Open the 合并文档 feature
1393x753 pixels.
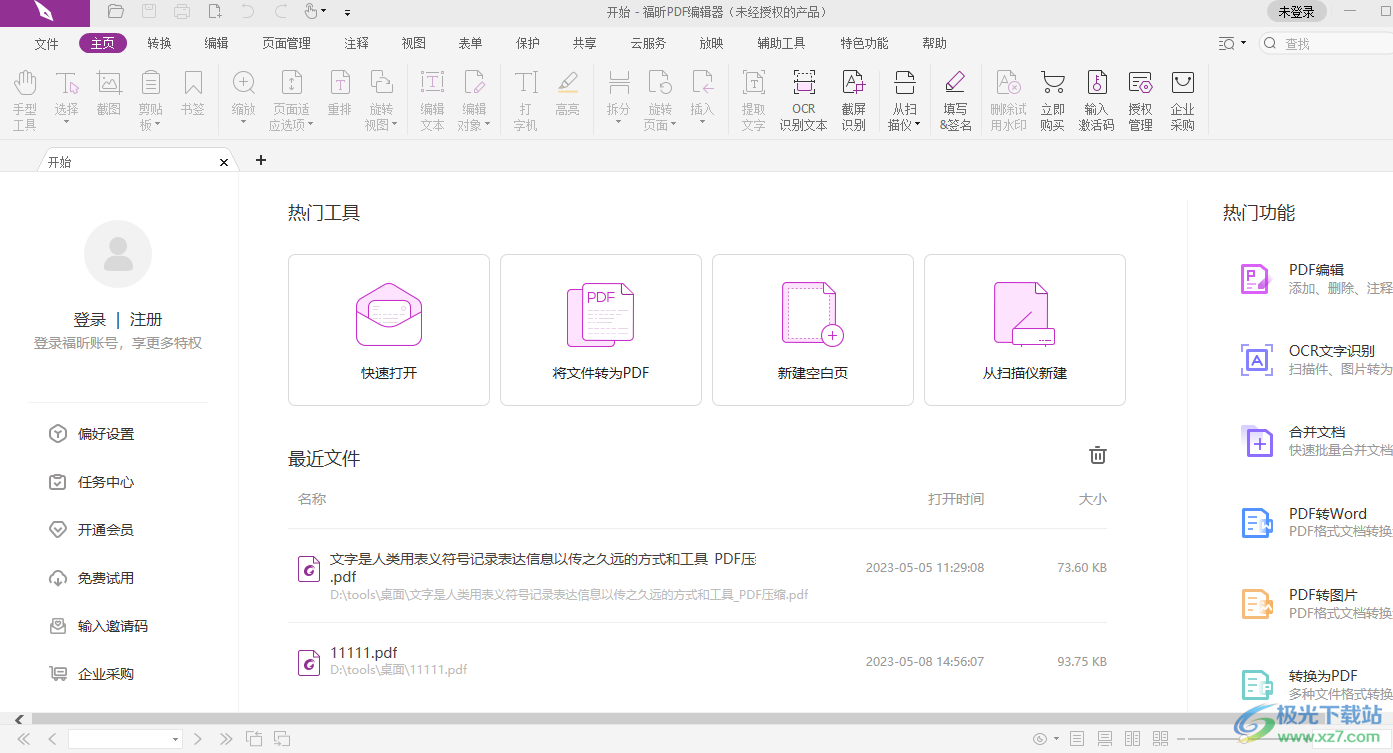coord(1316,441)
